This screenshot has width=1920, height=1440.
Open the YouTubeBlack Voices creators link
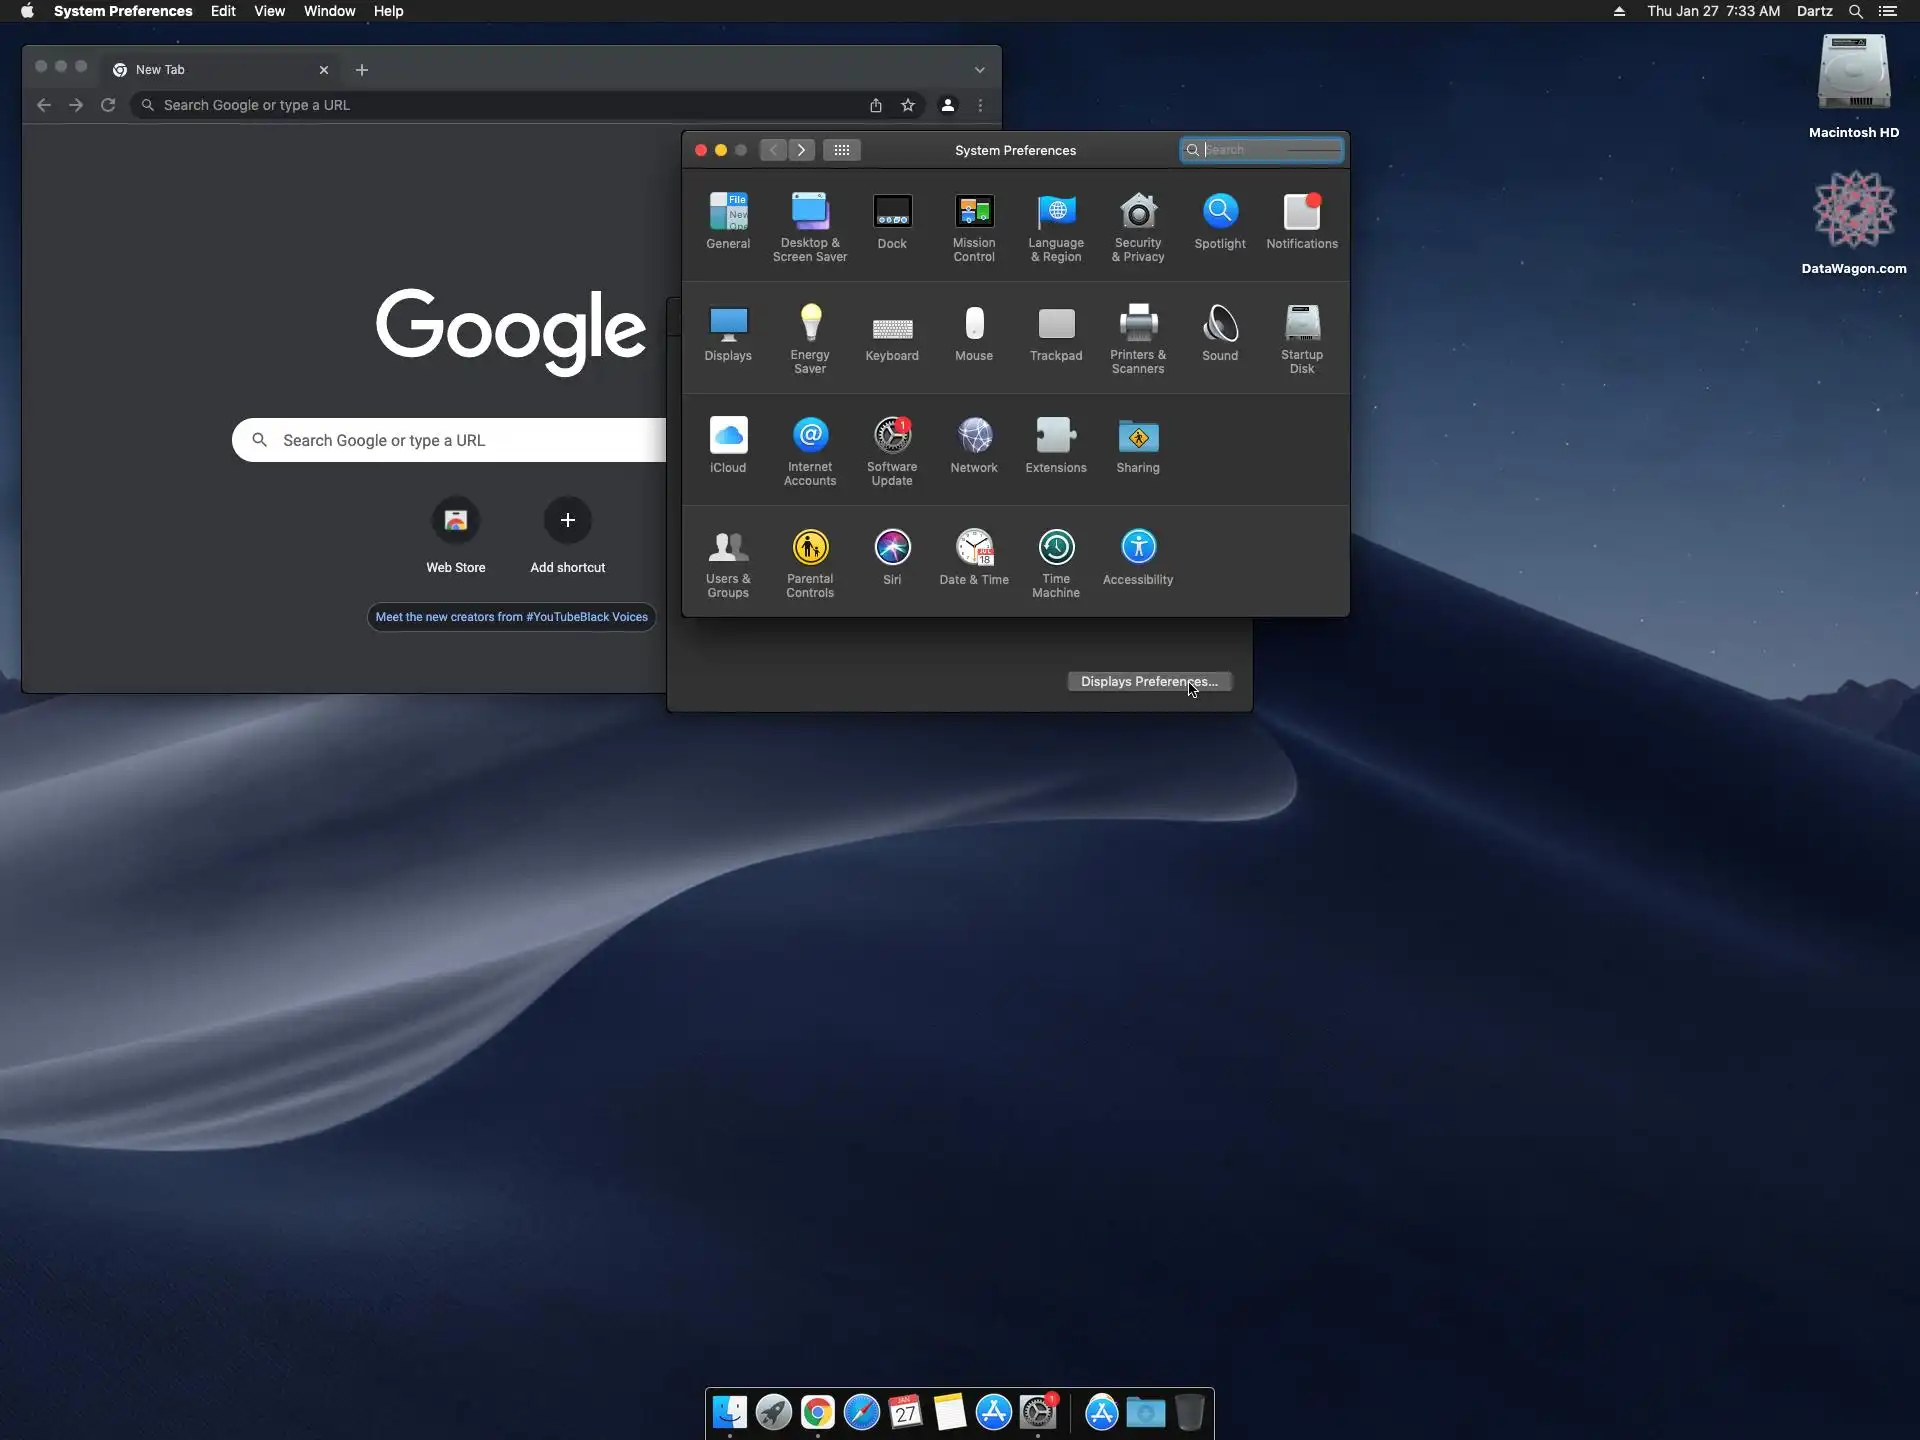point(511,617)
